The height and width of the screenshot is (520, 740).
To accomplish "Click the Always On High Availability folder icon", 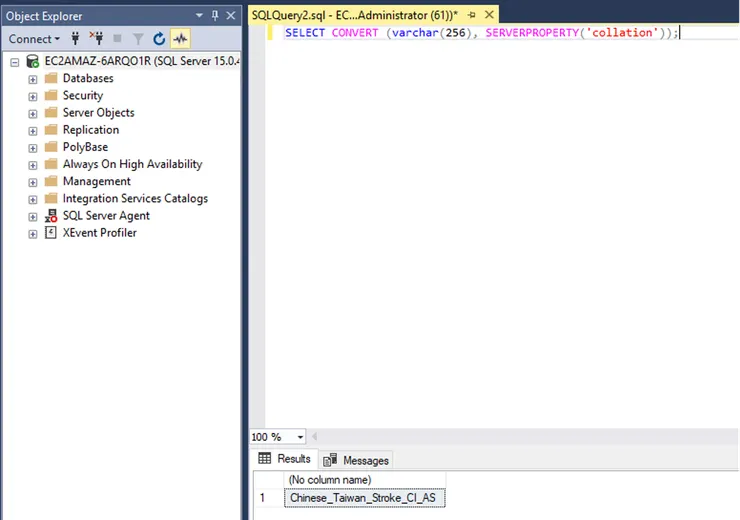I will click(x=51, y=164).
